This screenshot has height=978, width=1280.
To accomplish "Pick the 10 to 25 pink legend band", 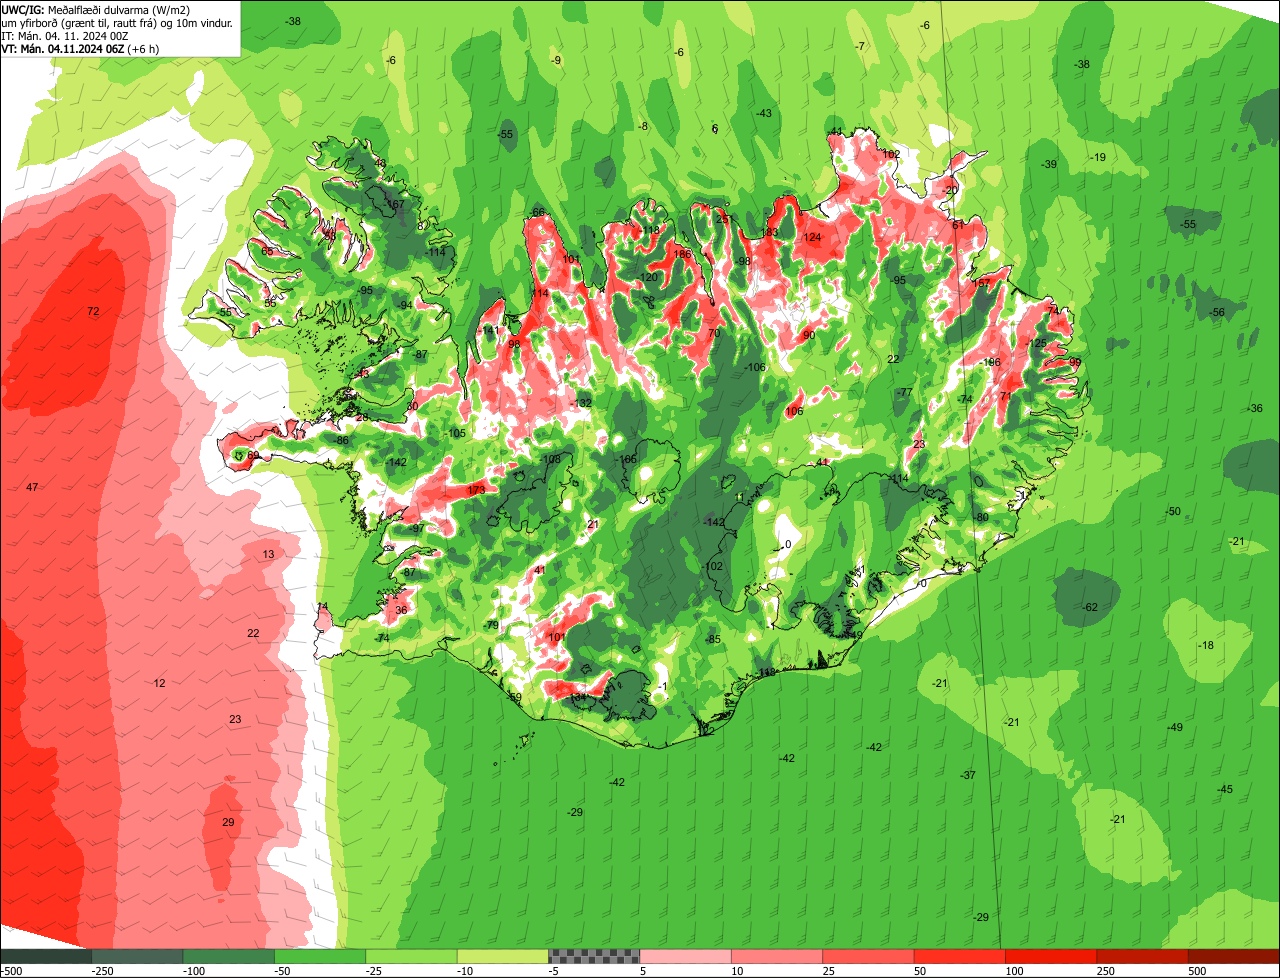I will 777,956.
